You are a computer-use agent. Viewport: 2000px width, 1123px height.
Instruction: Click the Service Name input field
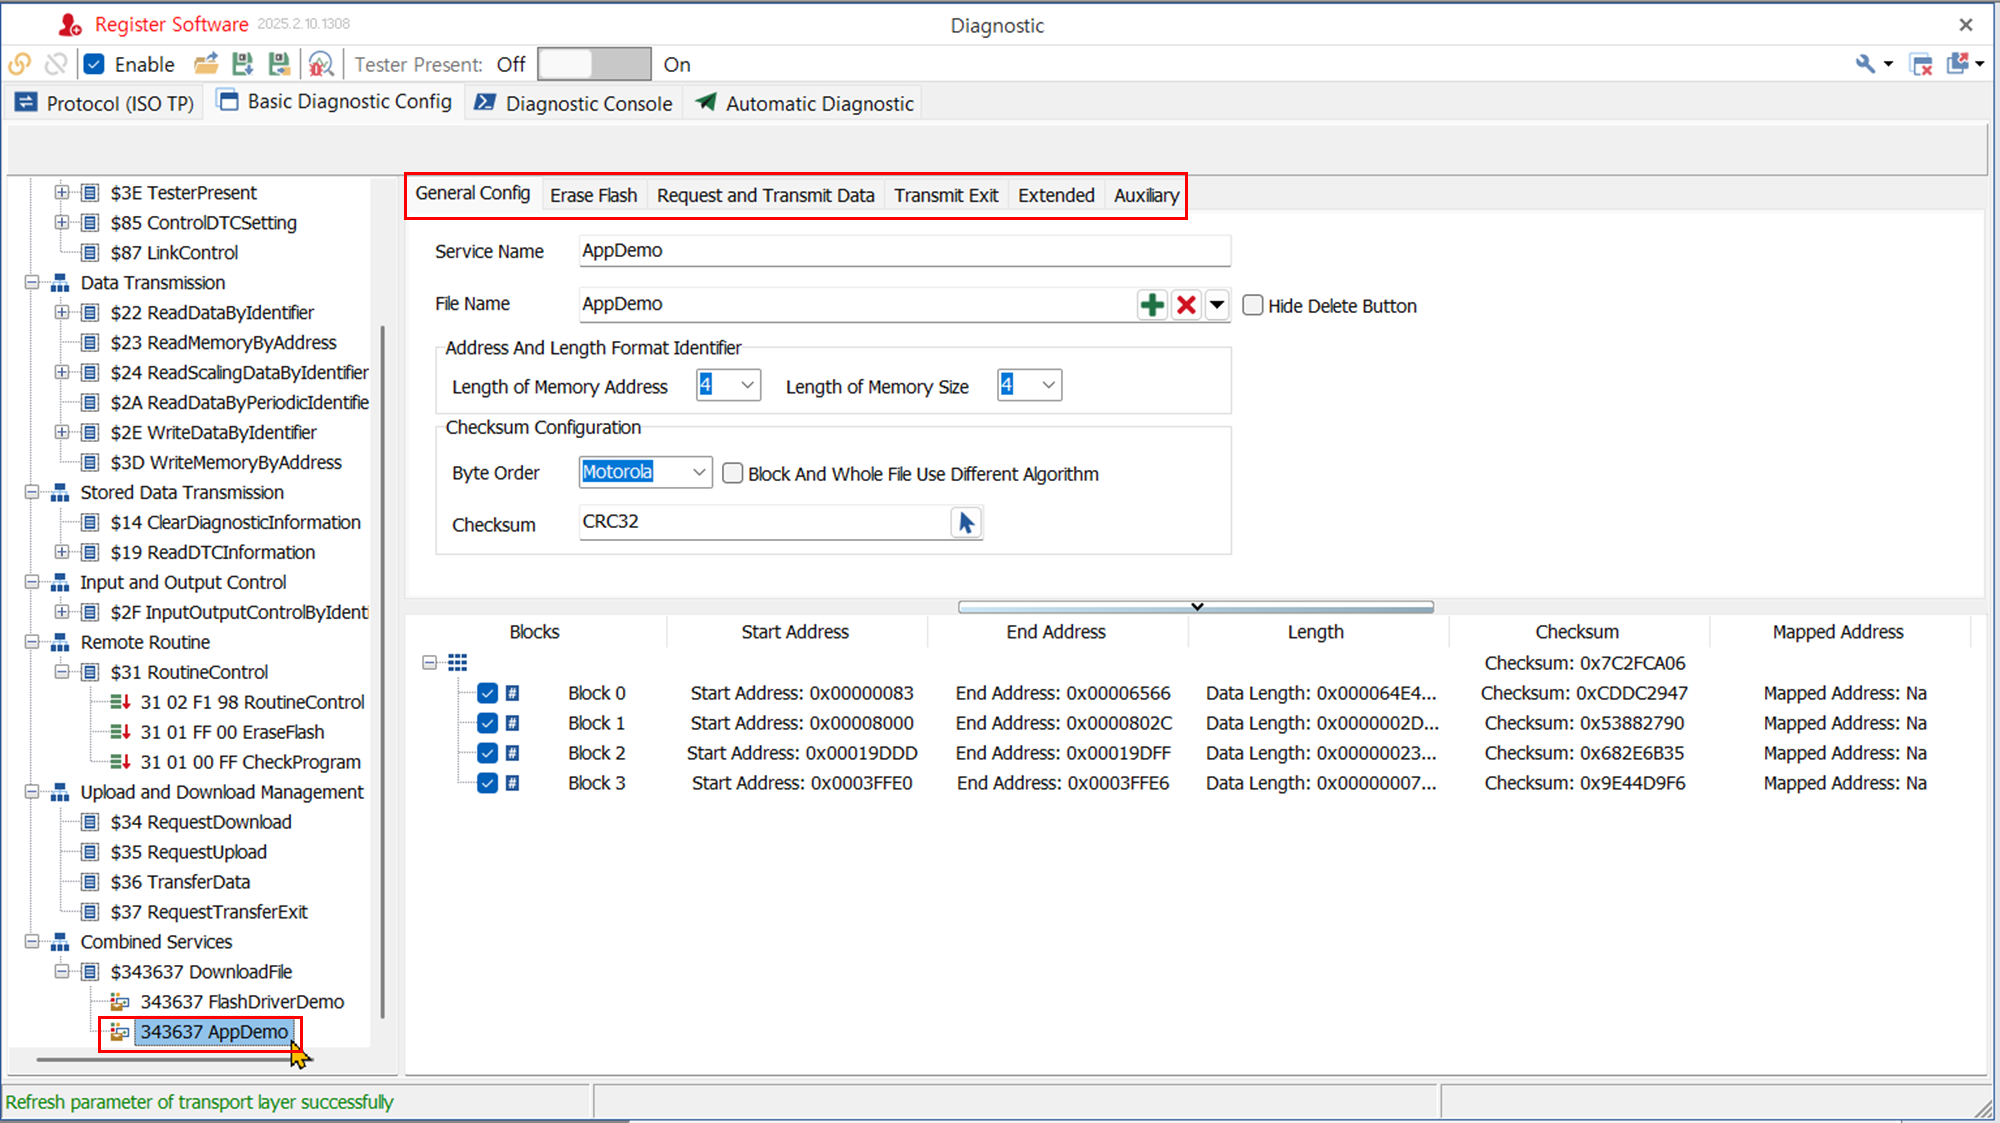[904, 251]
